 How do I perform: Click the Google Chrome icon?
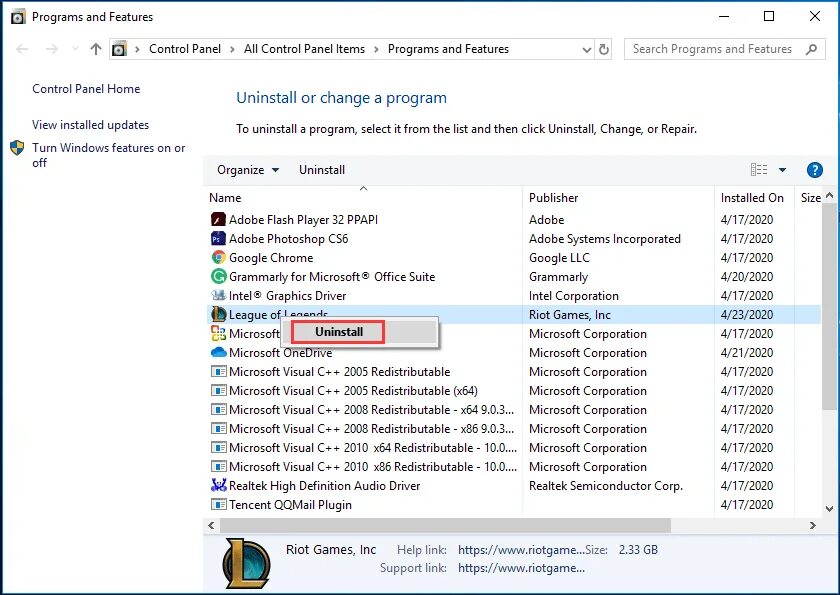click(x=218, y=258)
